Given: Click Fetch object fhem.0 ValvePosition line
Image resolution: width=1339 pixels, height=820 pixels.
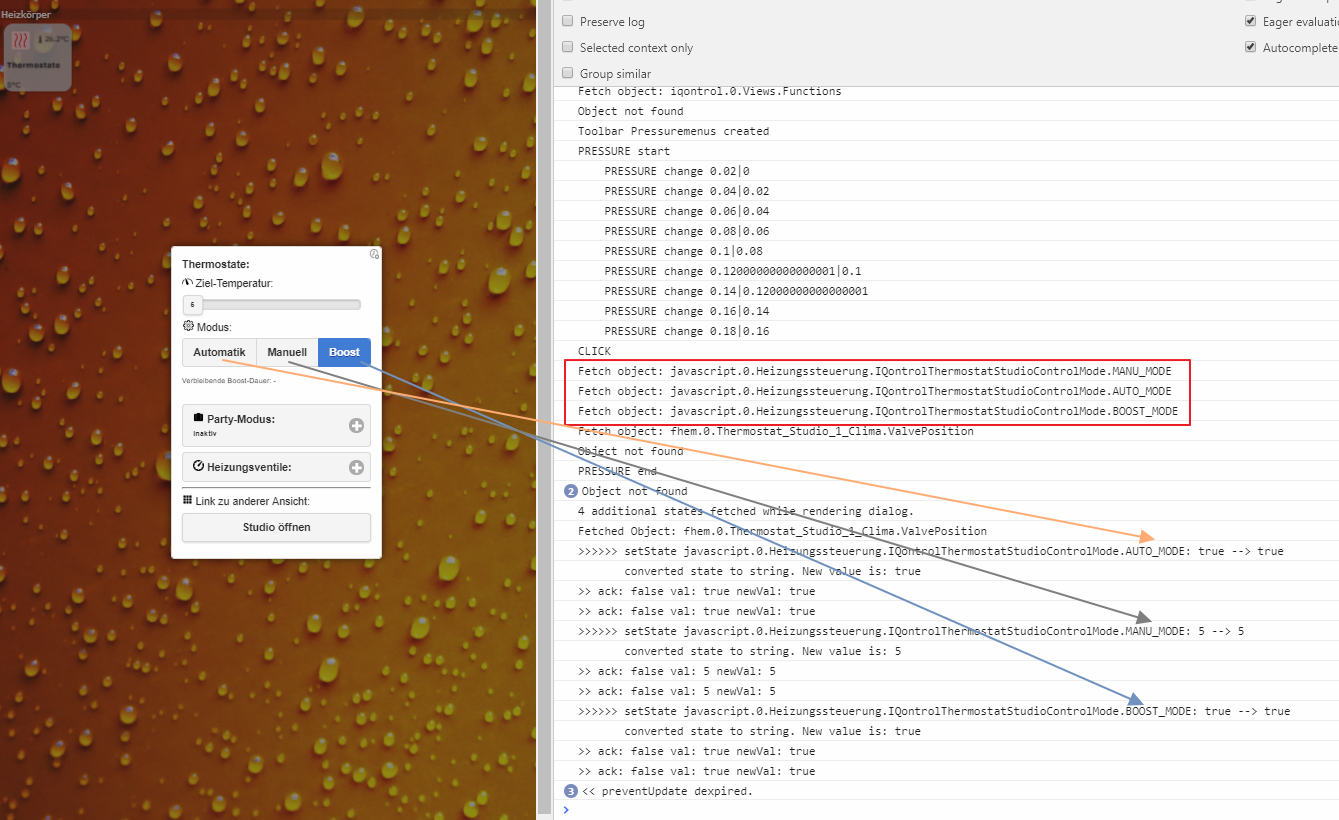Looking at the screenshot, I should 775,431.
